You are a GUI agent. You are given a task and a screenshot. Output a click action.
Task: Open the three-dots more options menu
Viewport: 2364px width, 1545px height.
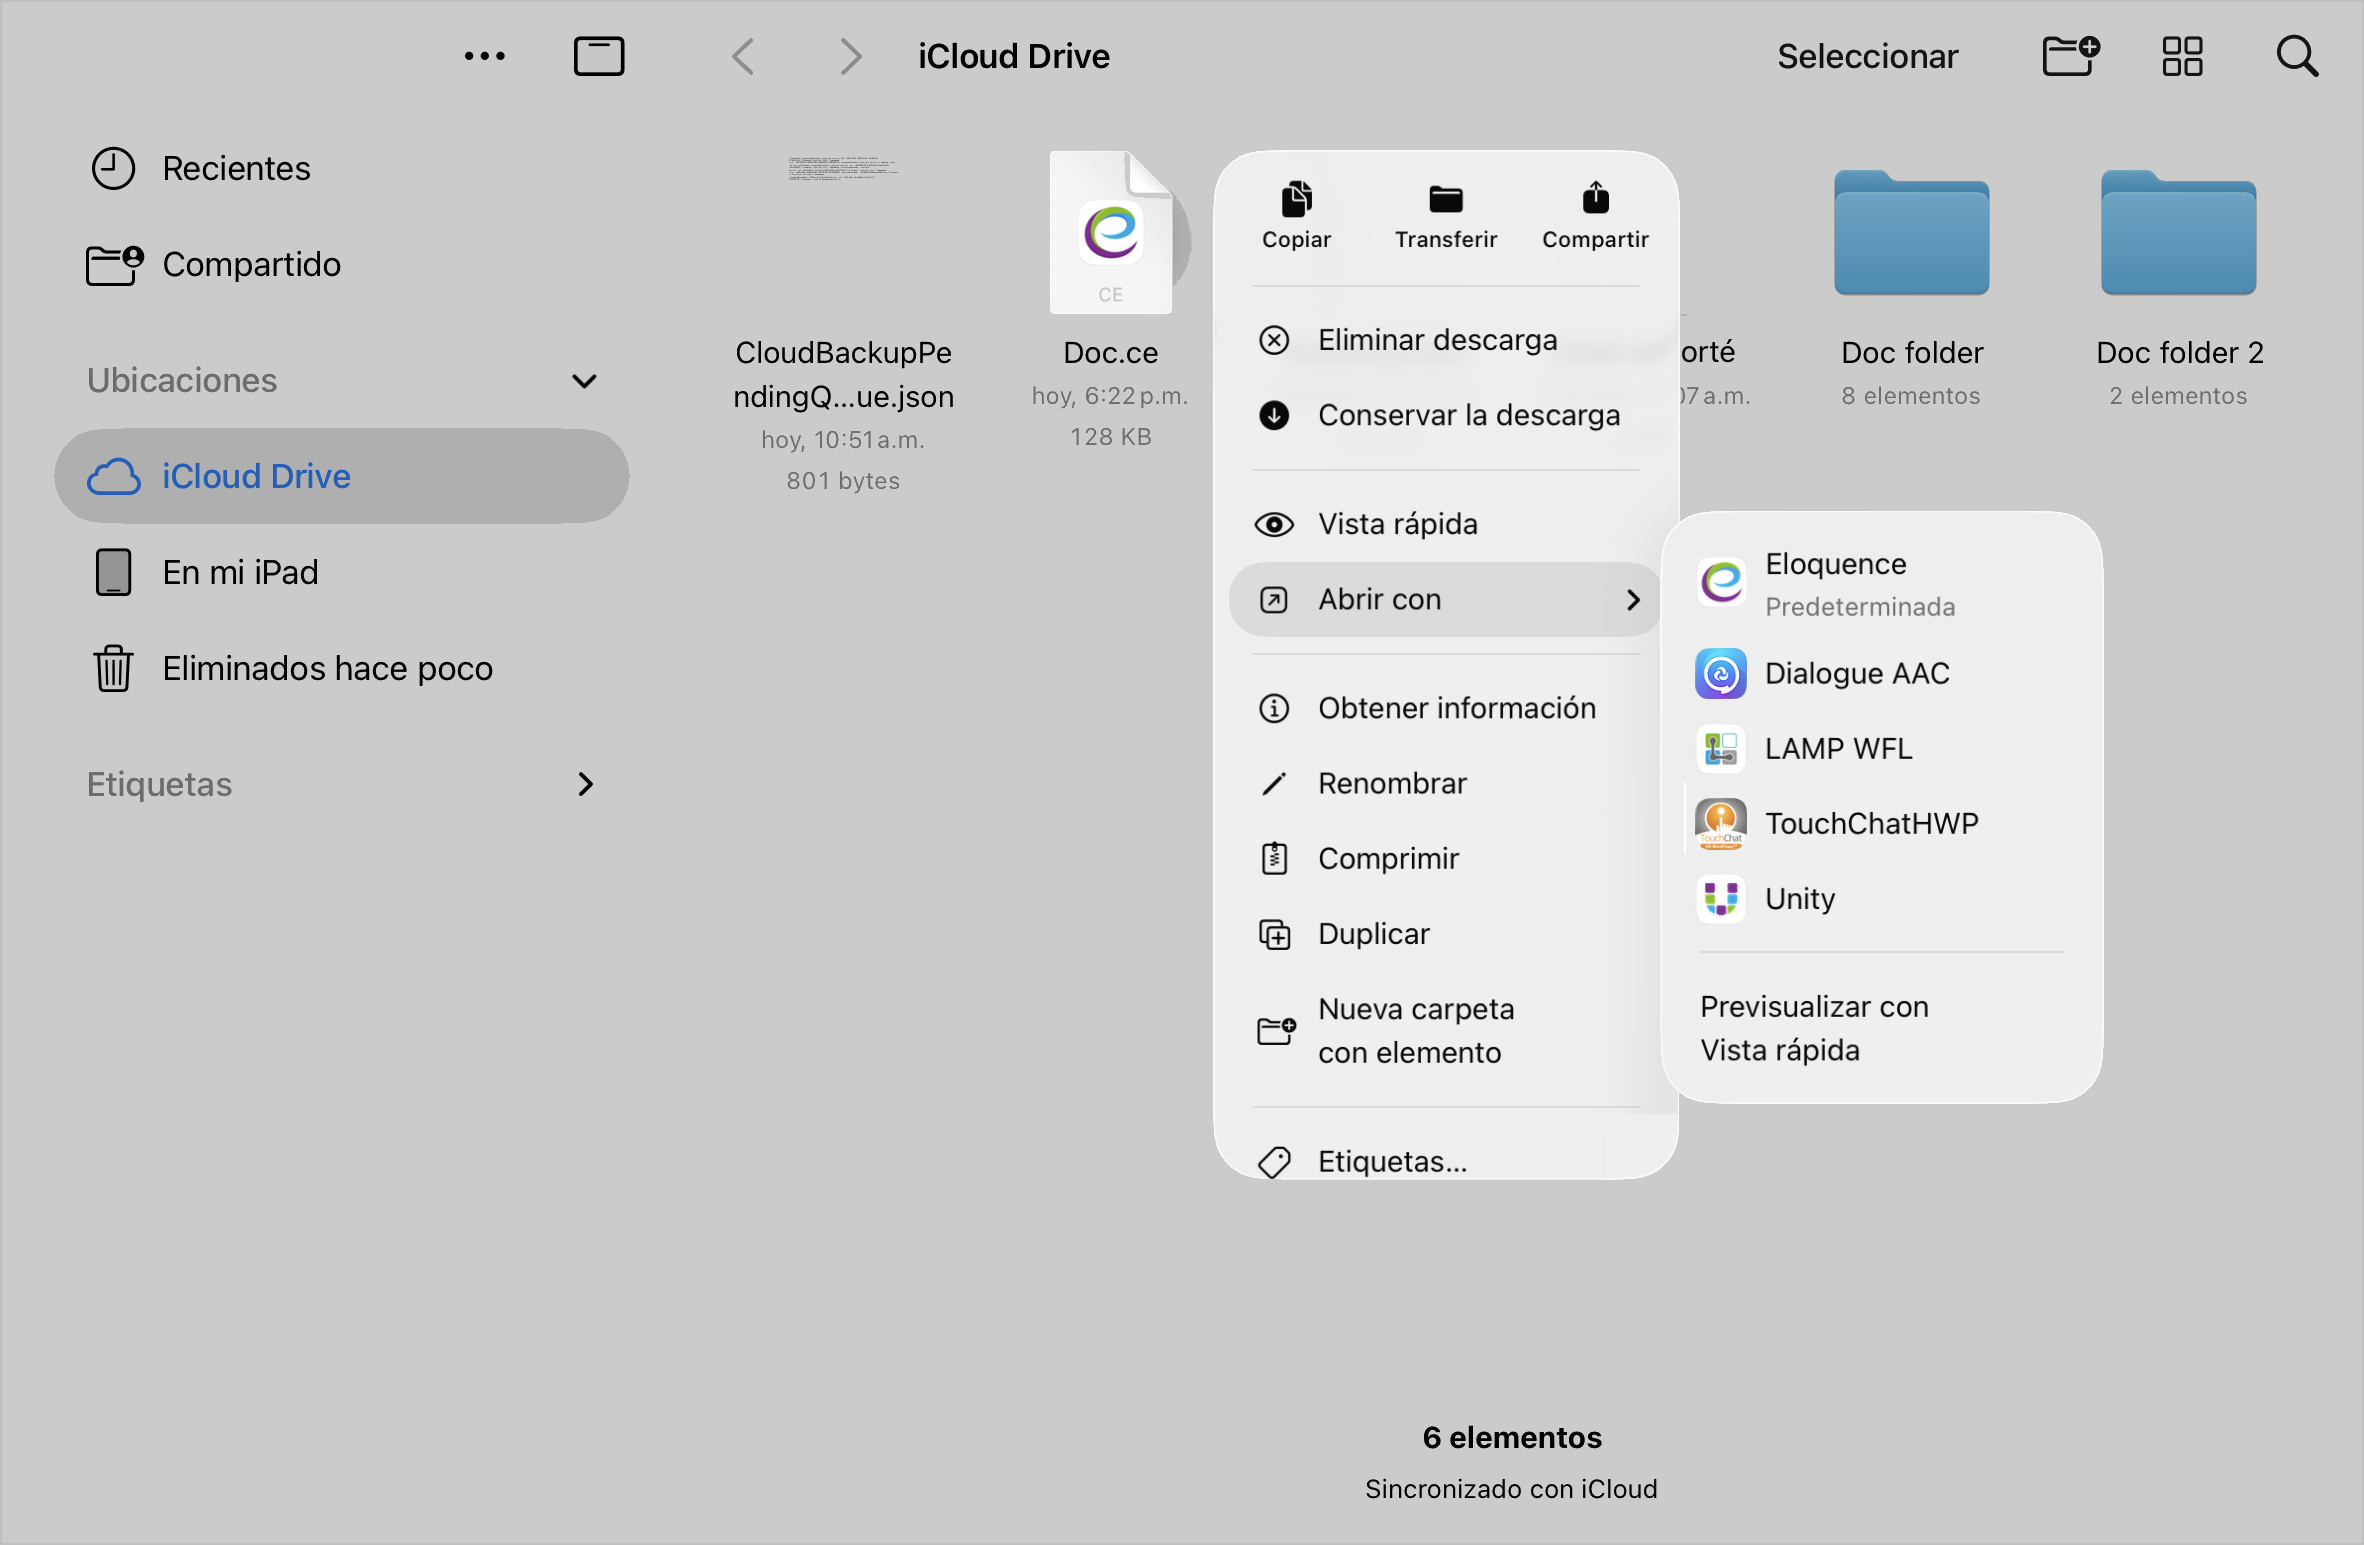(x=485, y=56)
